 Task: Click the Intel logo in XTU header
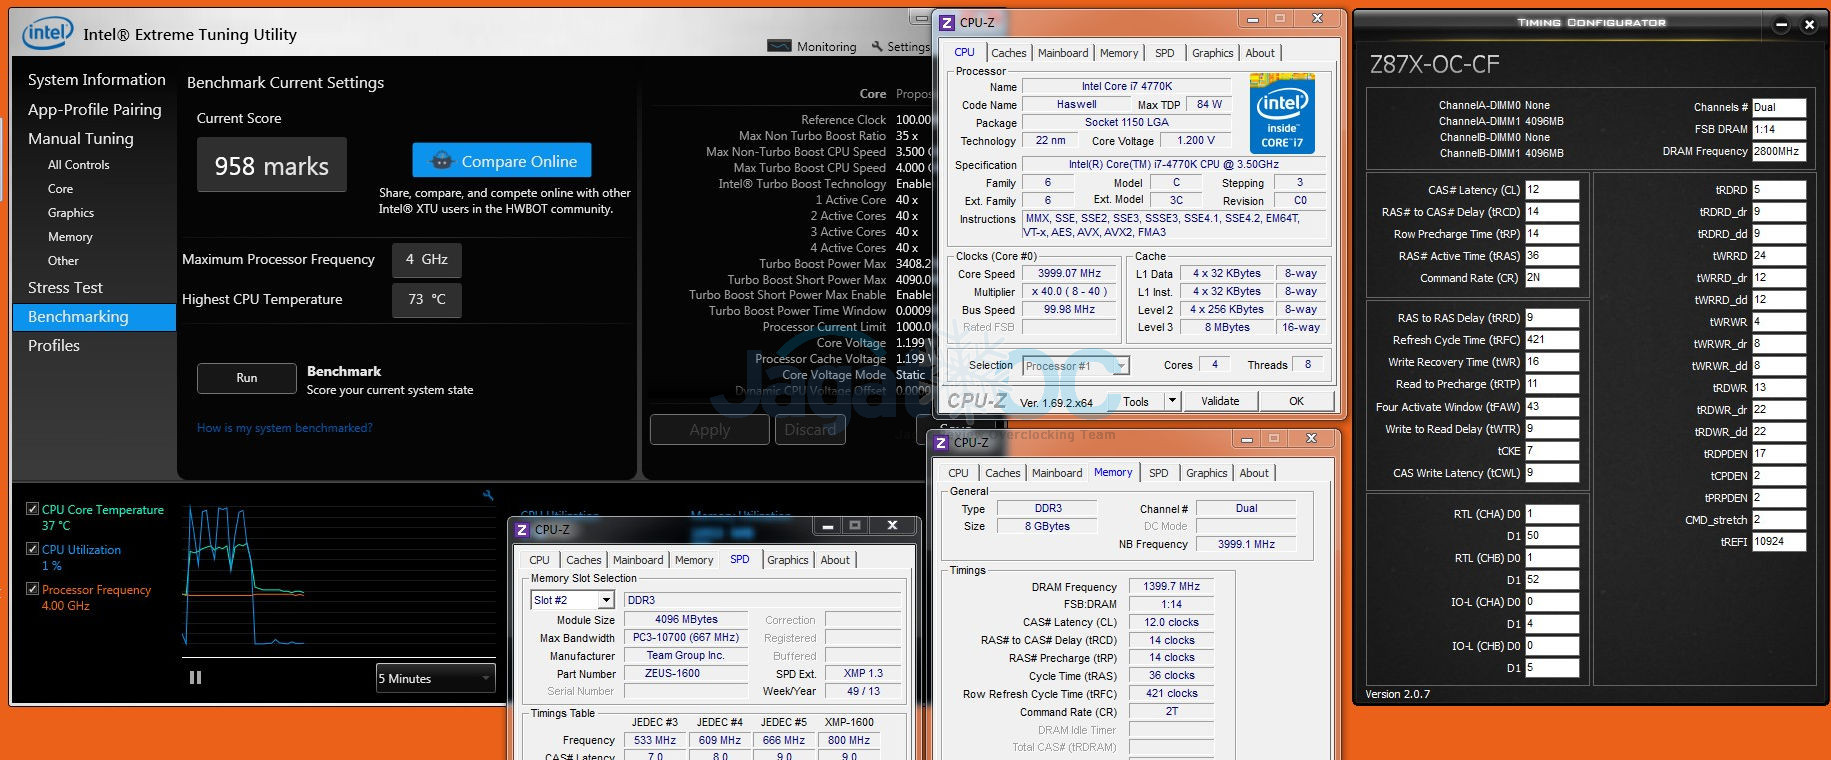tap(47, 33)
